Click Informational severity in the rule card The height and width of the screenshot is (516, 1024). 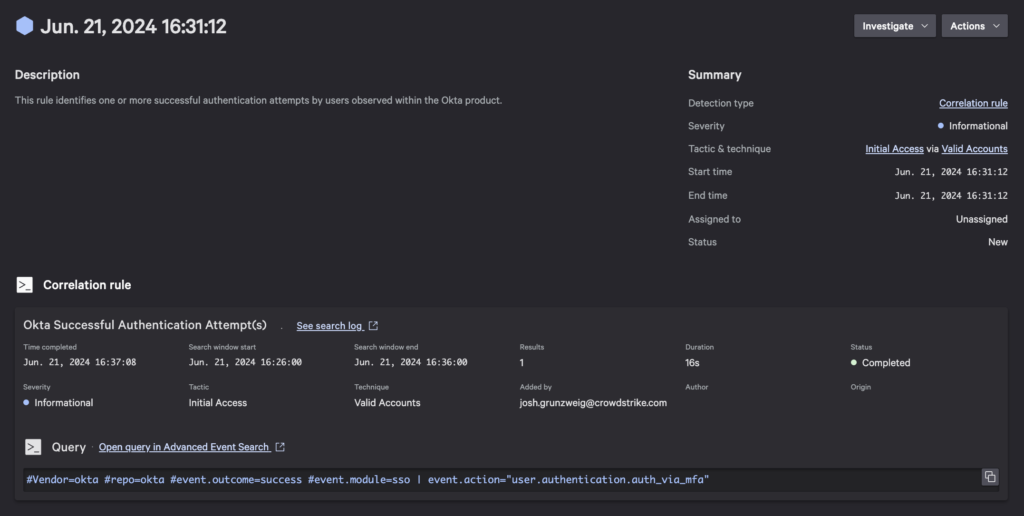63,402
